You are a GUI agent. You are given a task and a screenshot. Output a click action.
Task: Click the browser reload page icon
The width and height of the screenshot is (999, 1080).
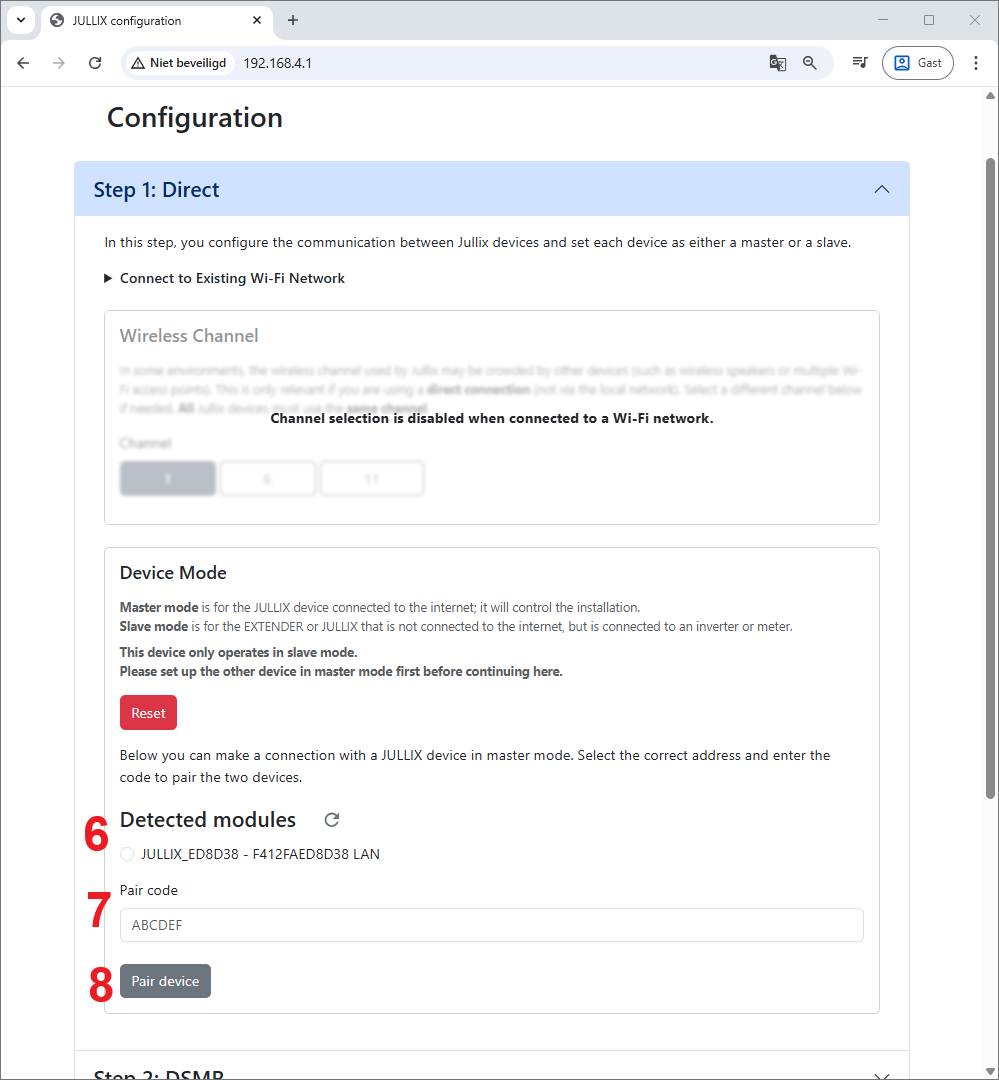(x=95, y=63)
